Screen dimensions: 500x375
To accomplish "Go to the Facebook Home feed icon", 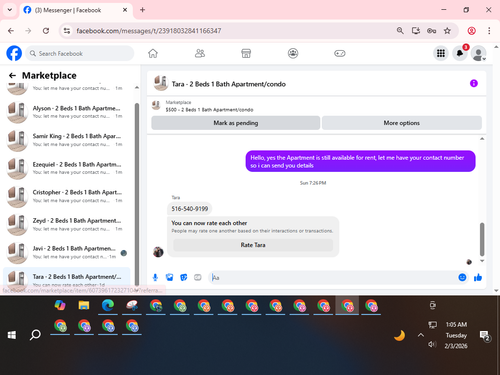I will pos(153,53).
